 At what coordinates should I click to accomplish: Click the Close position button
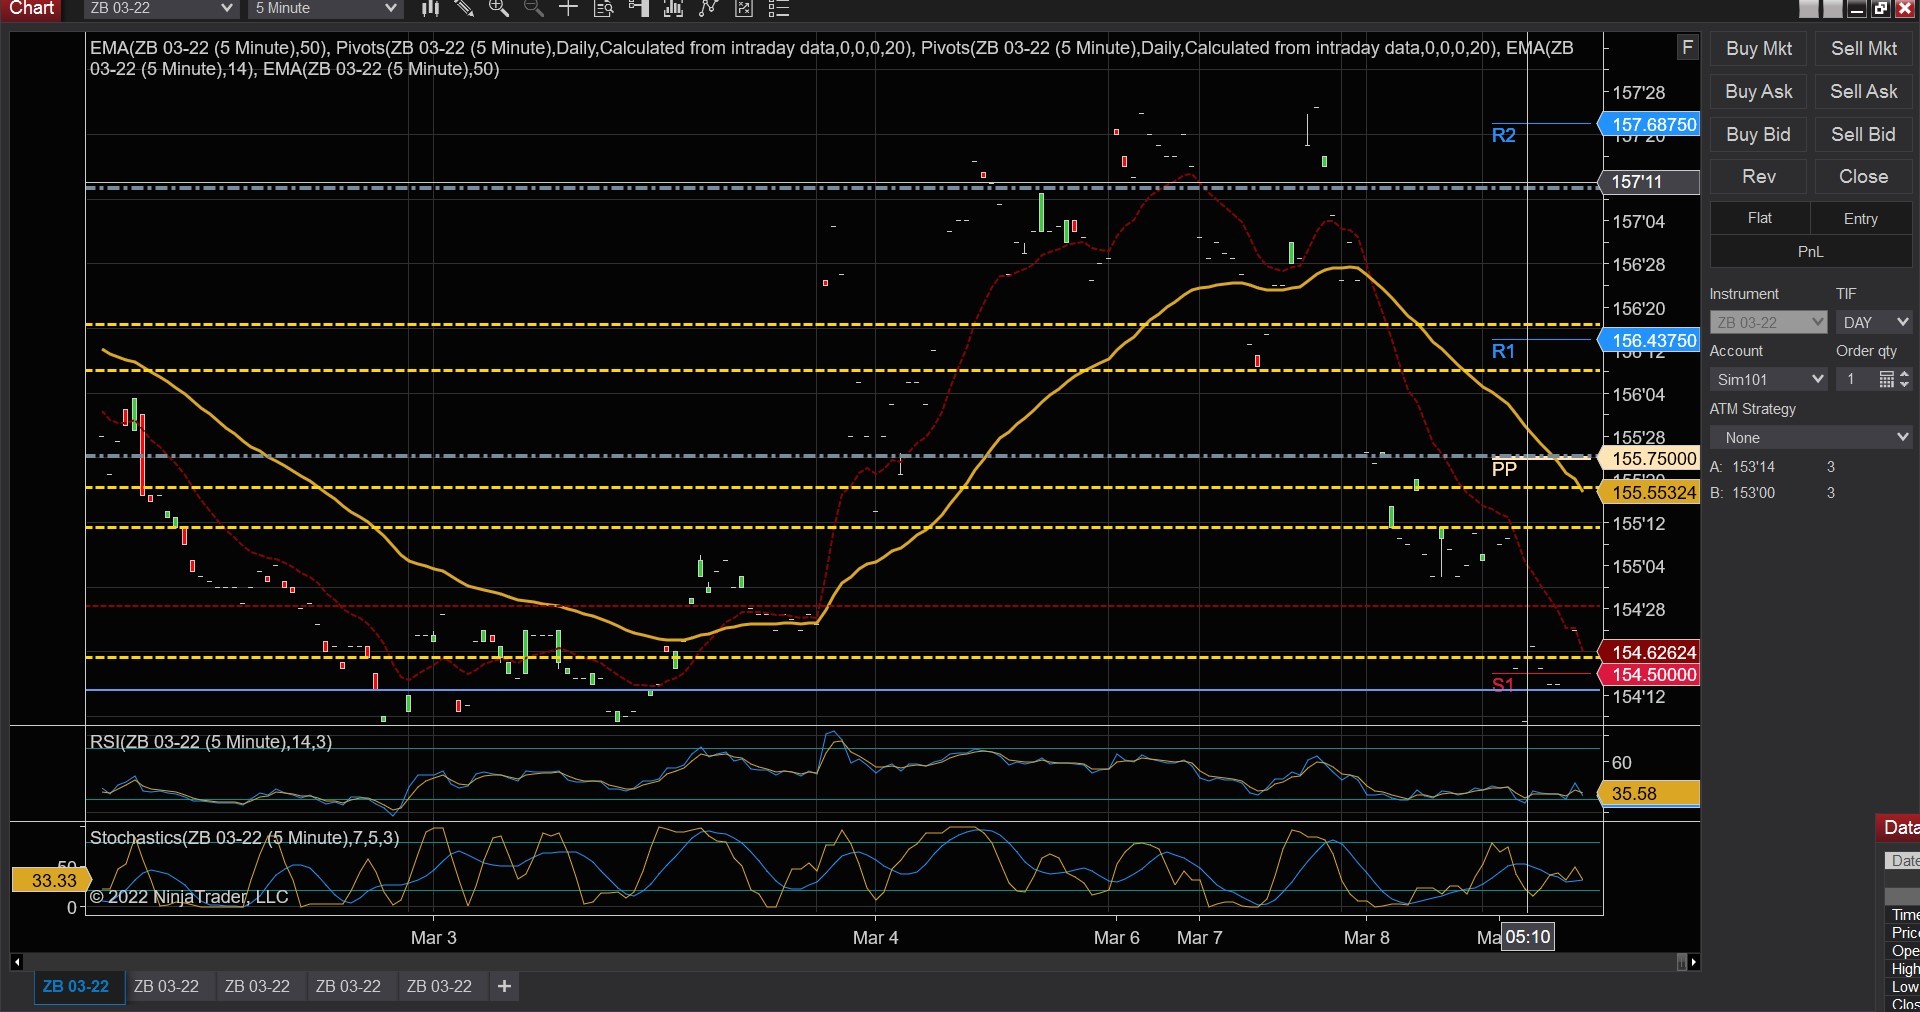click(x=1864, y=177)
